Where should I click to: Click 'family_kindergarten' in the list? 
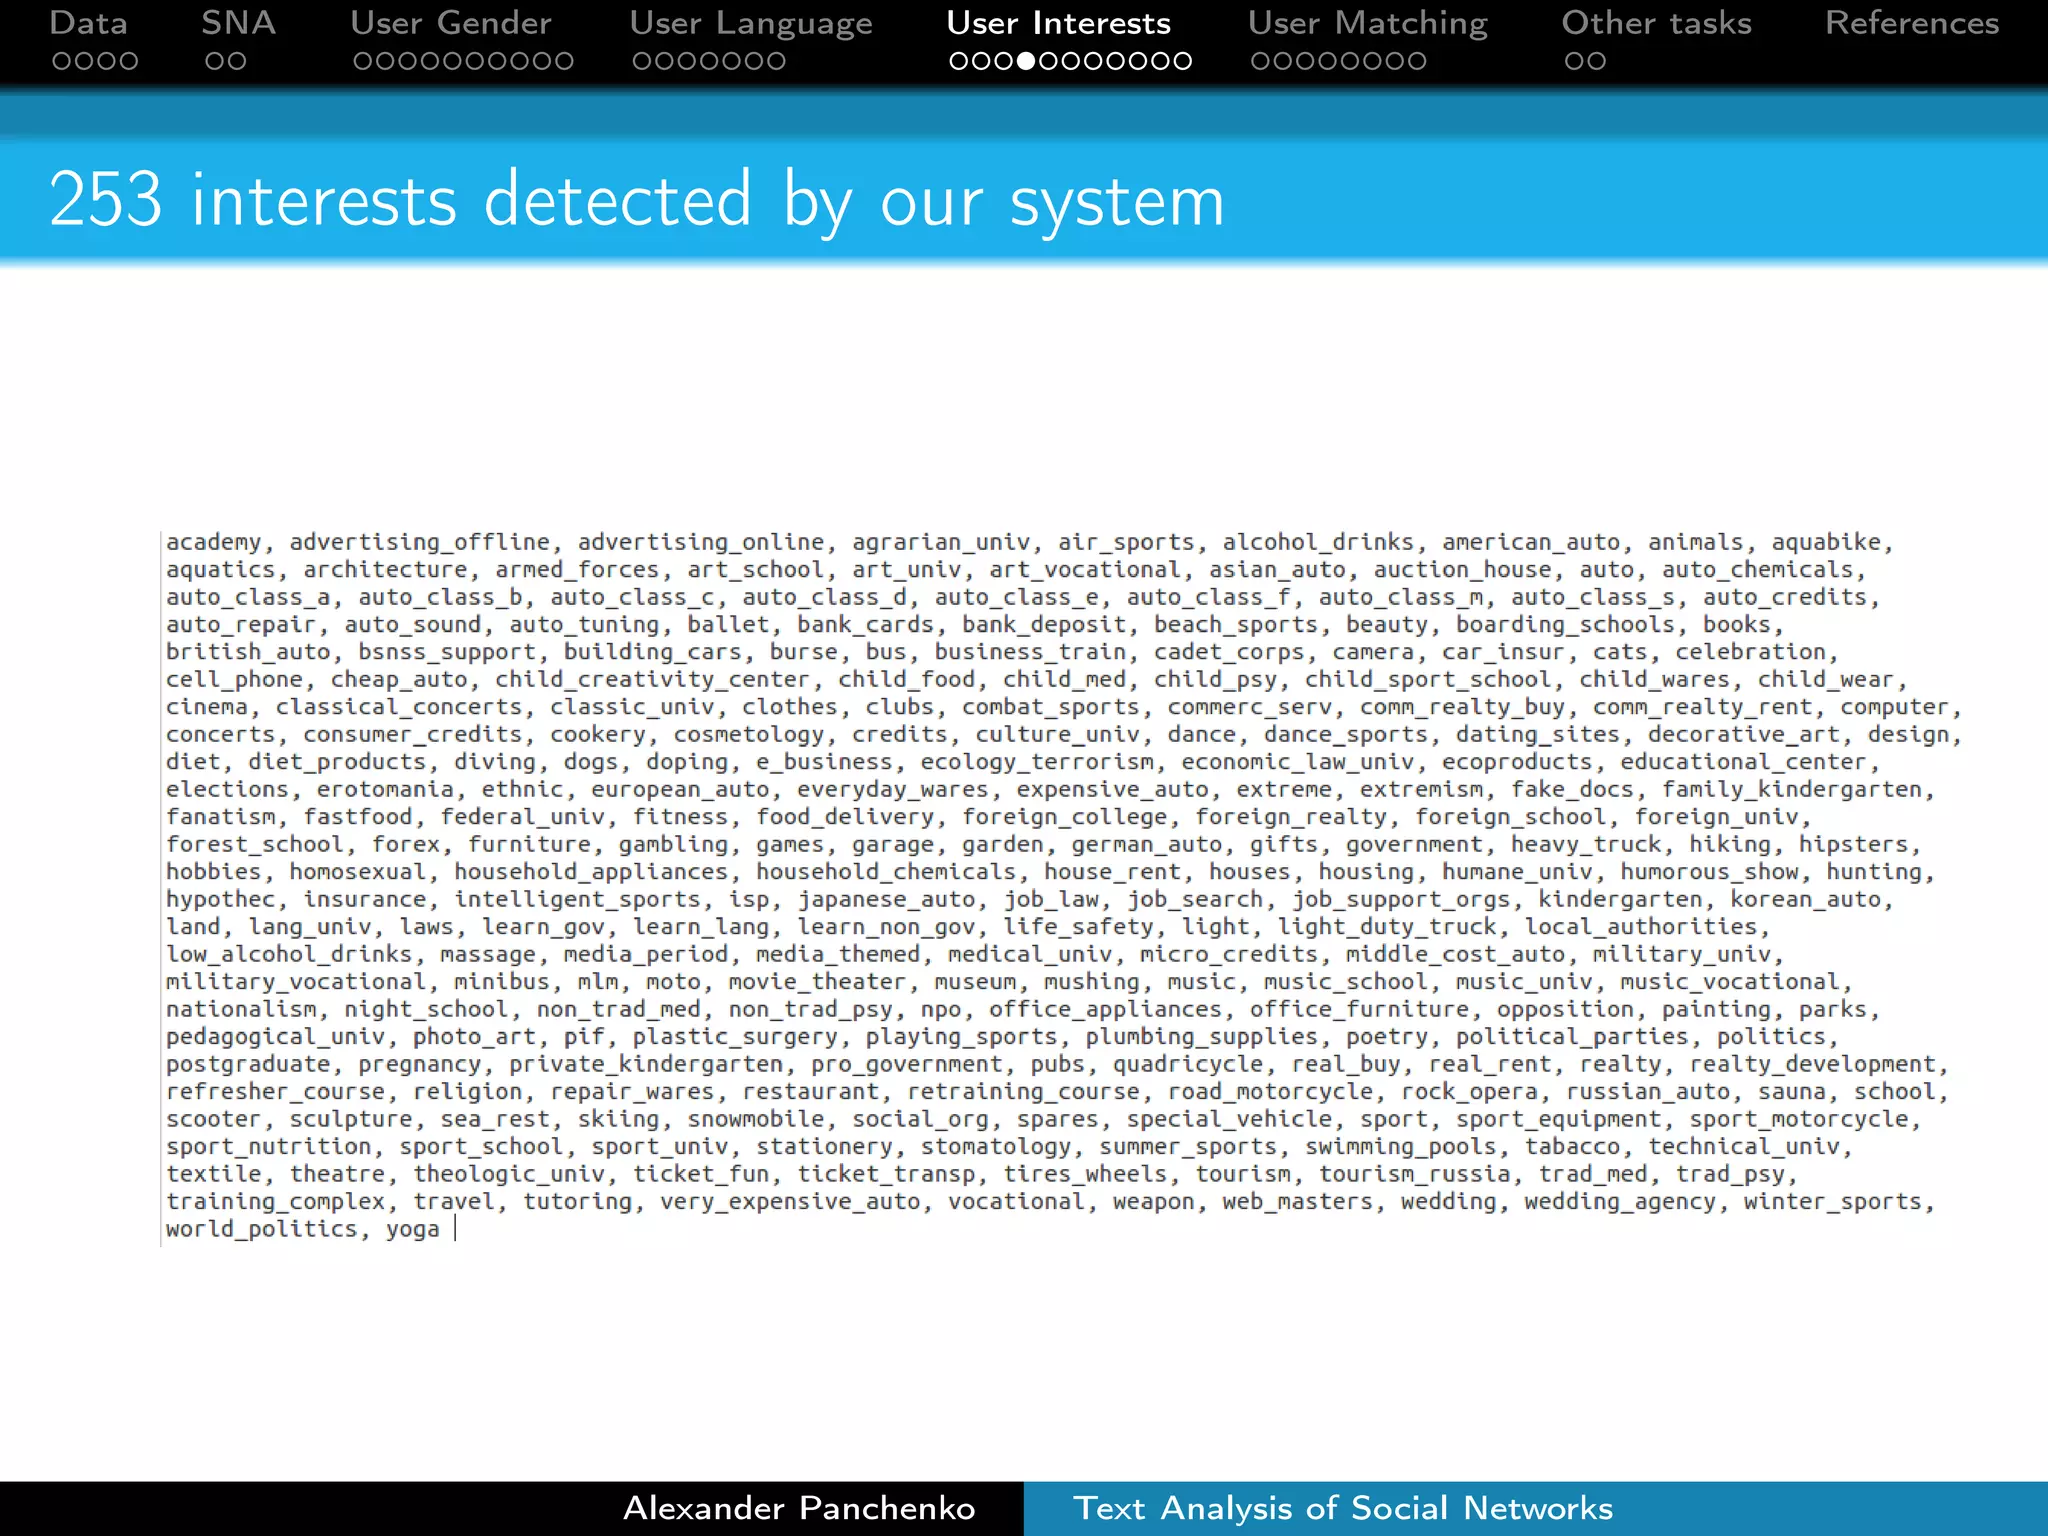[x=1792, y=790]
